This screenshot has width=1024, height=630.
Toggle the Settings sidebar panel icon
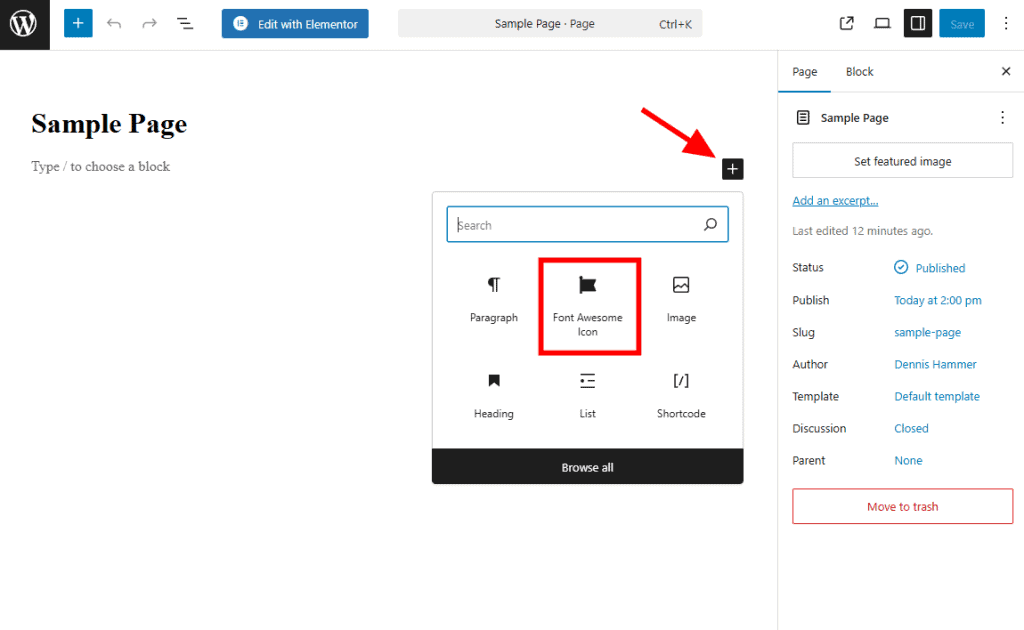tap(917, 24)
